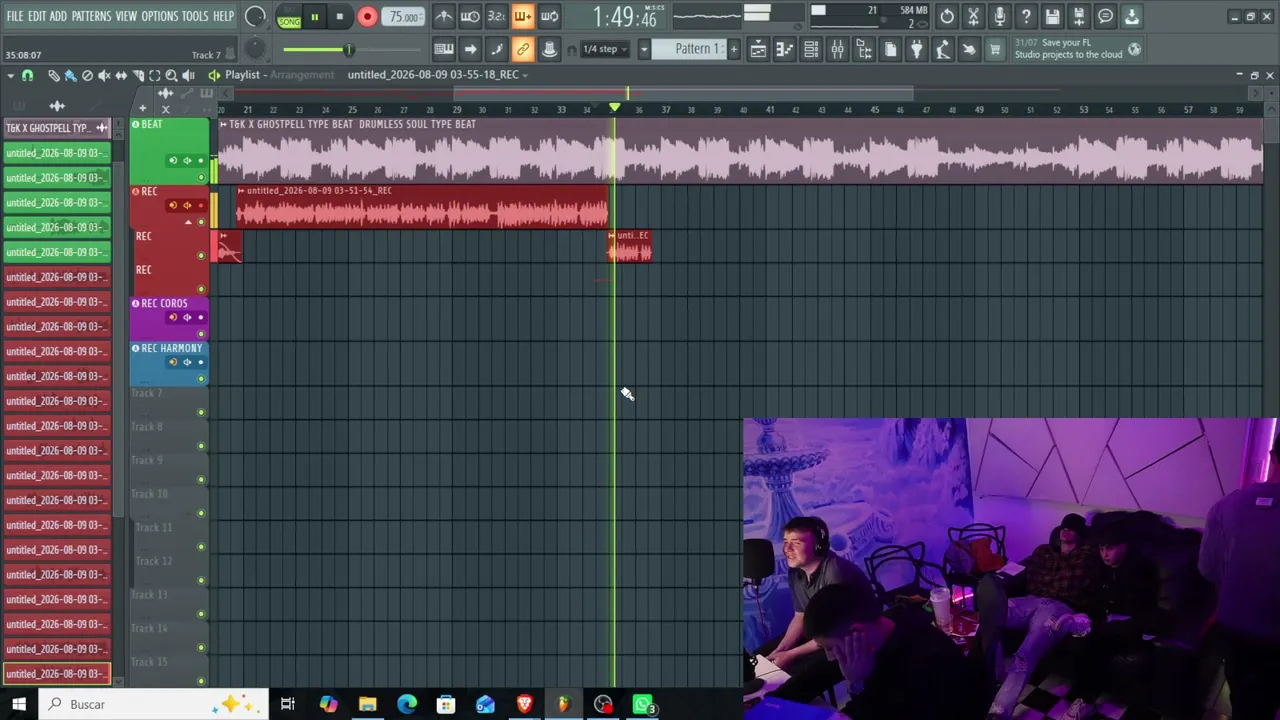1280x720 pixels.
Task: Toggle the note/clip grouping icon
Action: tap(496, 49)
